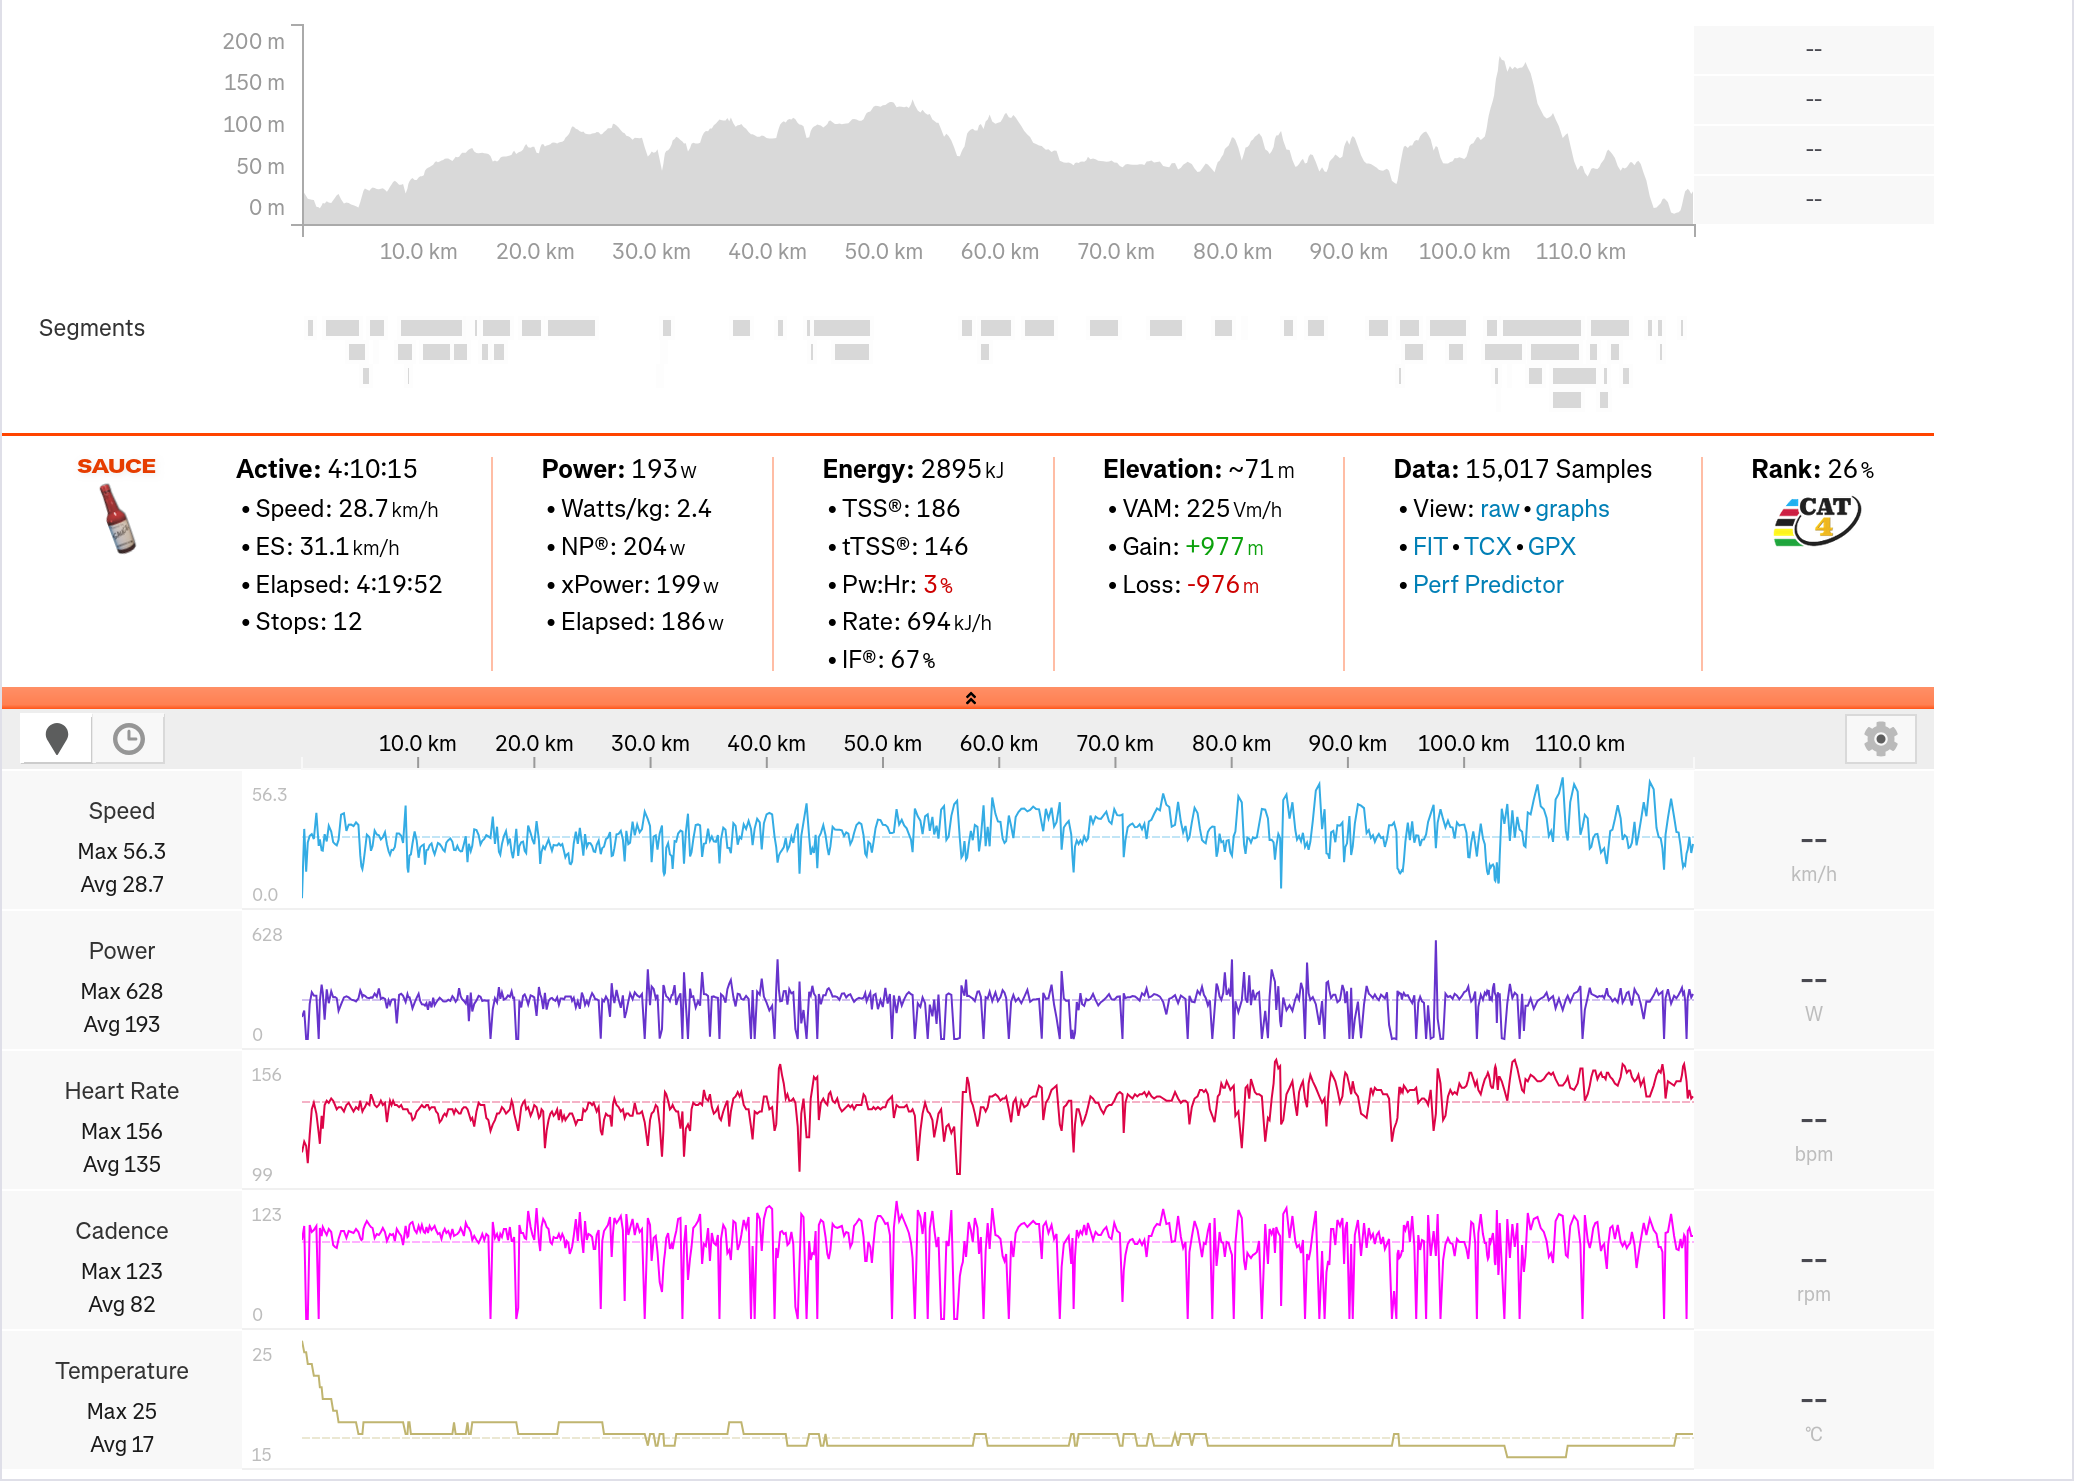Open graph settings gear icon
This screenshot has height=1482, width=2074.
pos(1880,739)
